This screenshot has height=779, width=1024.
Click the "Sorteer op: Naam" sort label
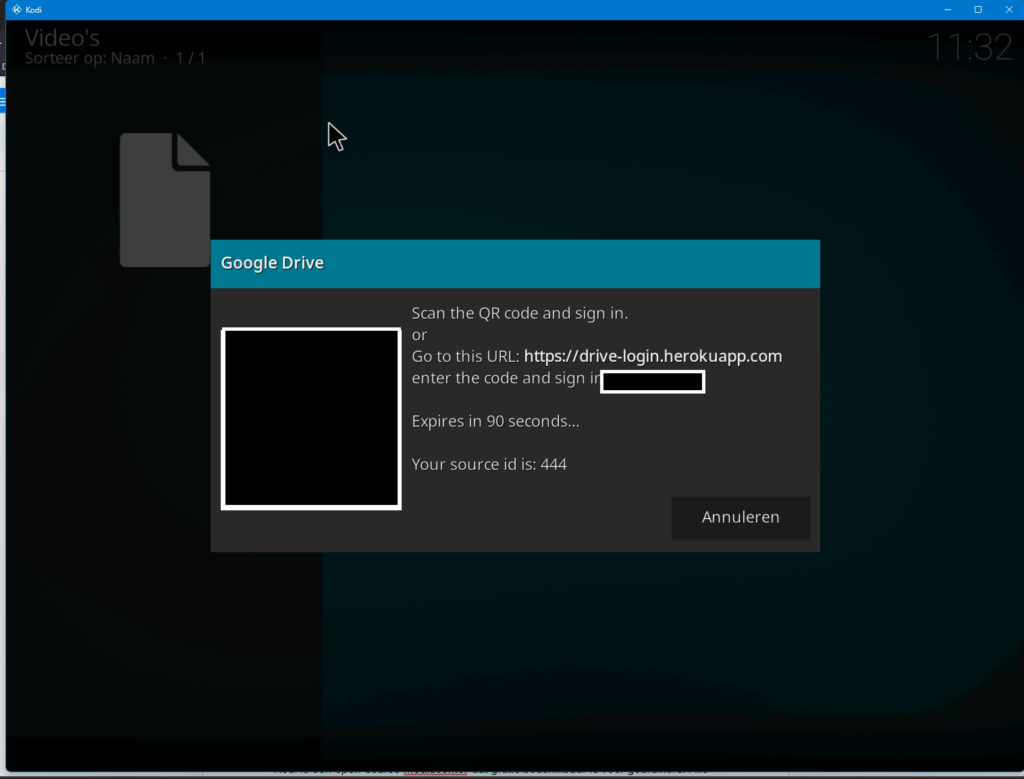click(x=90, y=58)
